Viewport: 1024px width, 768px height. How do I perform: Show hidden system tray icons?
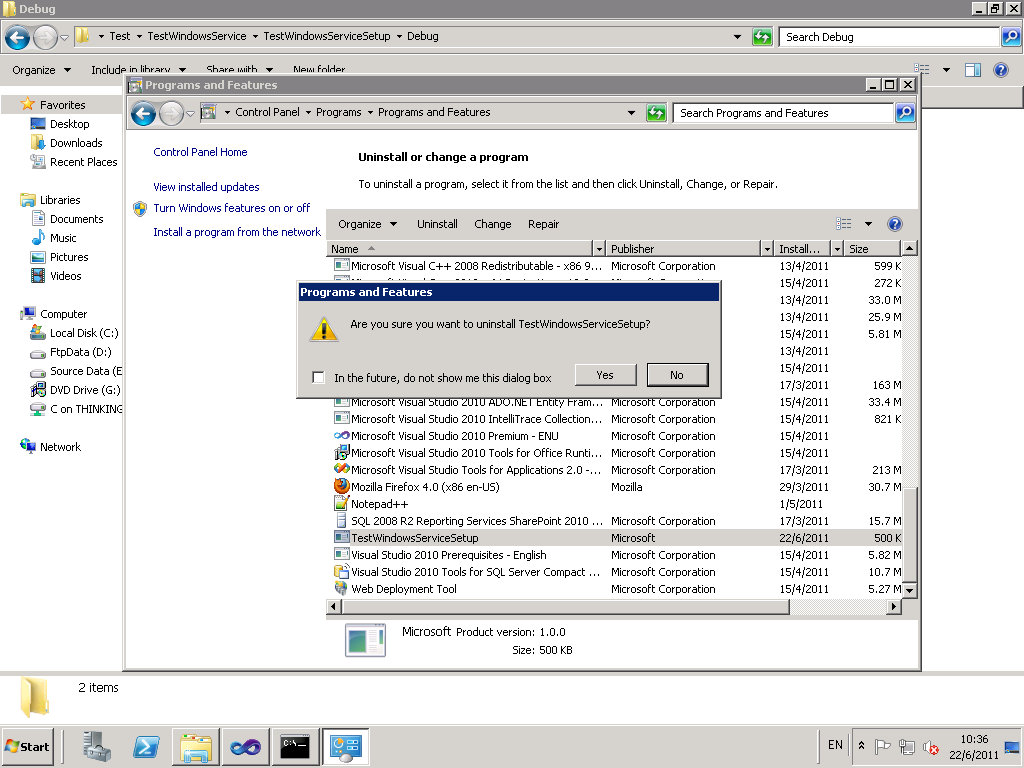861,746
